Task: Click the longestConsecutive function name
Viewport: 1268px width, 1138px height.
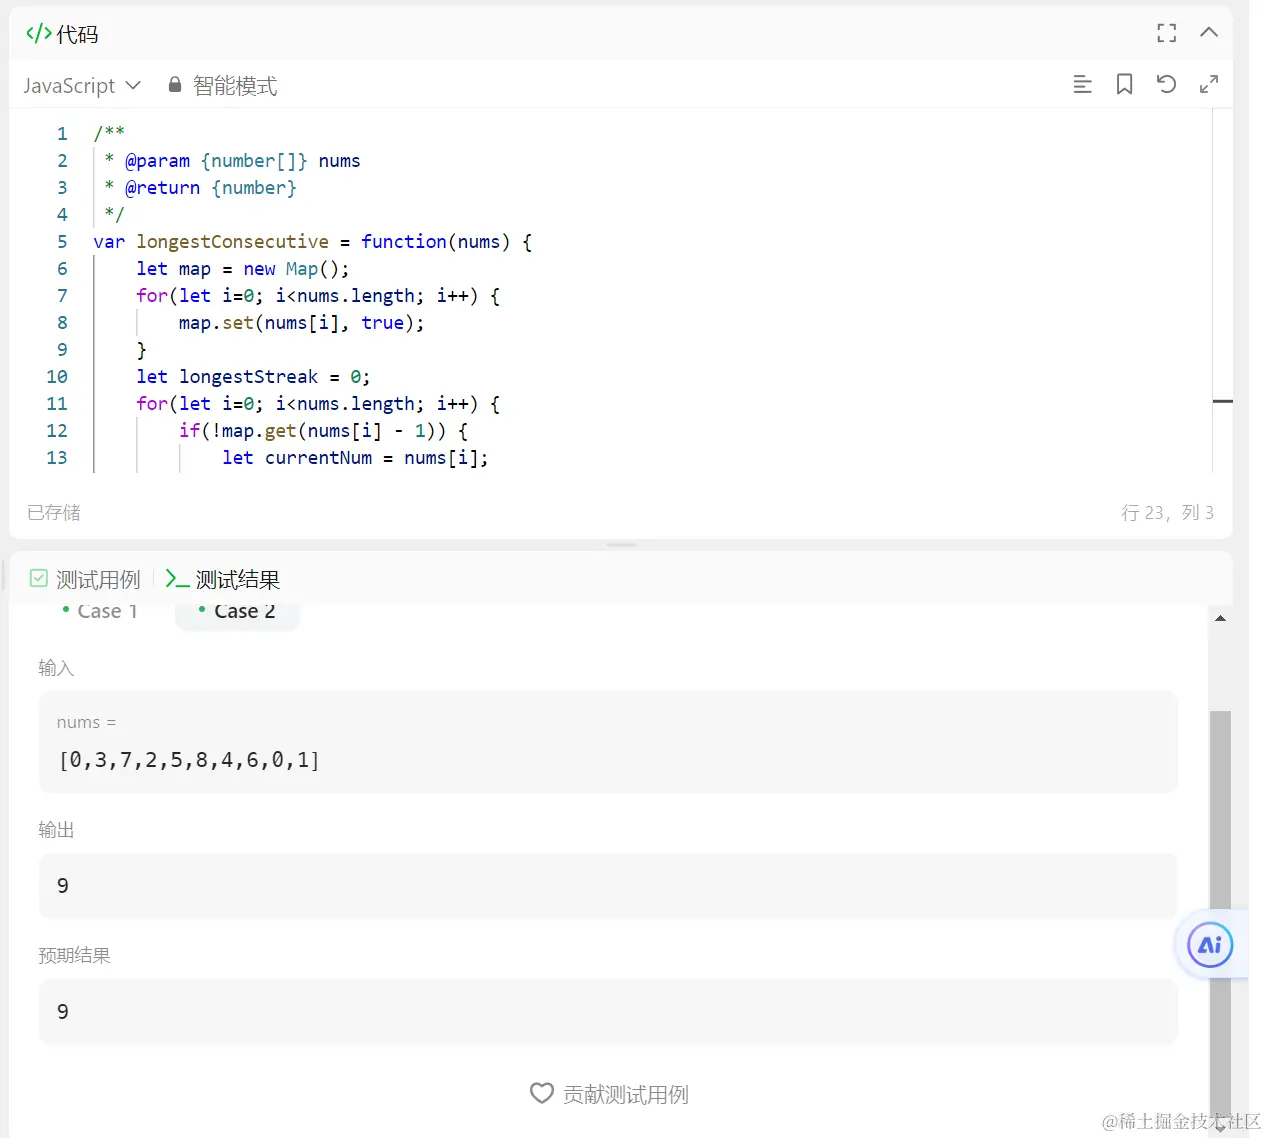Action: [232, 242]
